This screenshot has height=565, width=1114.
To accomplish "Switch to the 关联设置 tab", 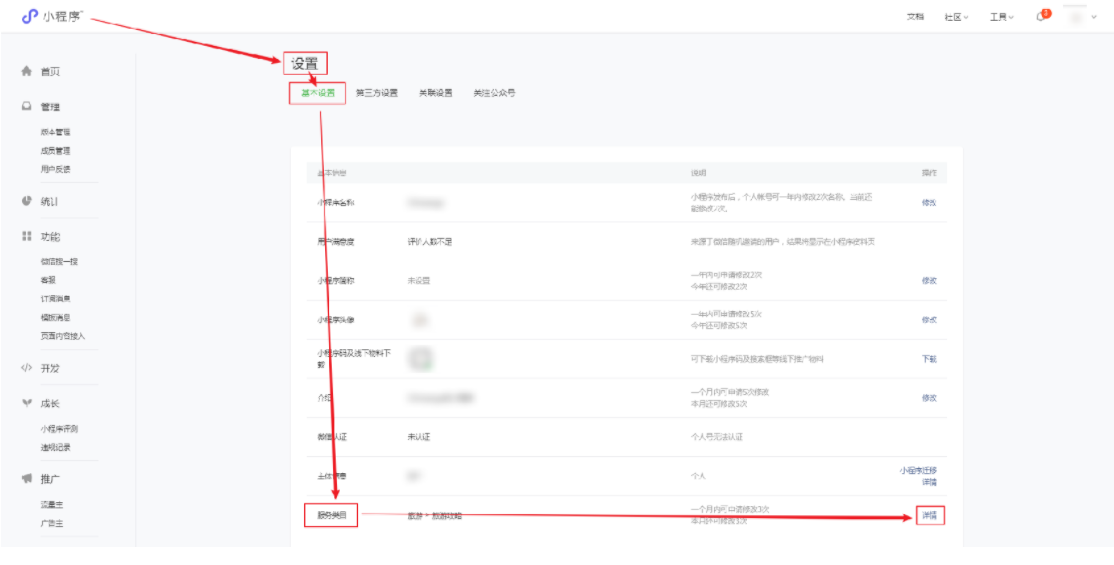I will 435,93.
